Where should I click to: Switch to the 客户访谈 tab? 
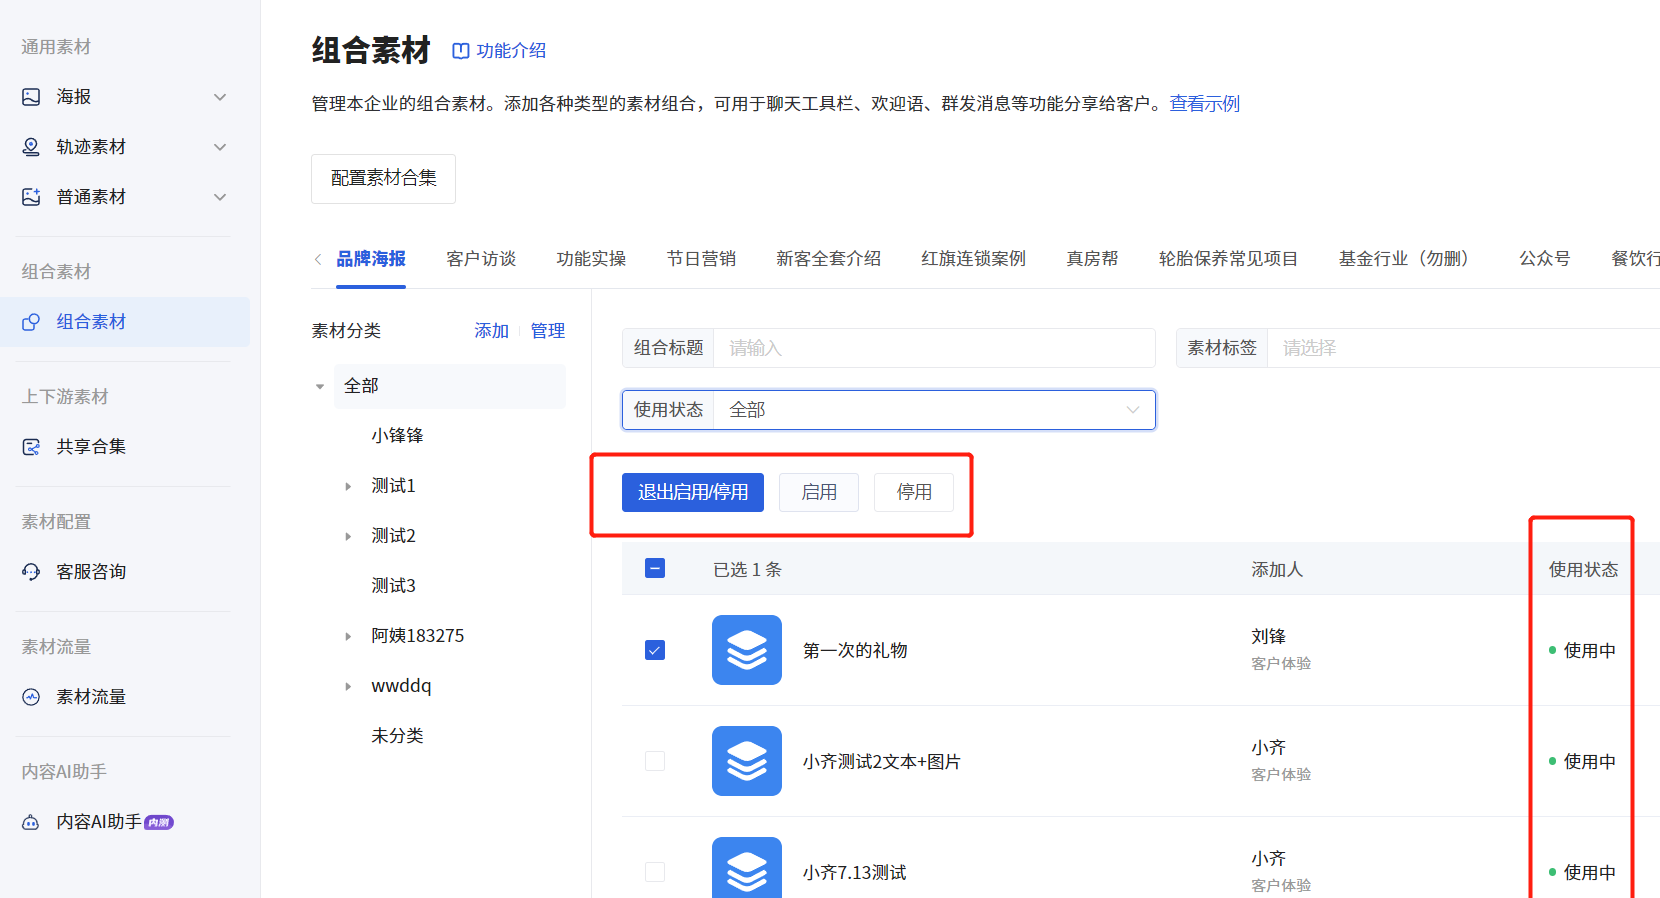coord(481,259)
